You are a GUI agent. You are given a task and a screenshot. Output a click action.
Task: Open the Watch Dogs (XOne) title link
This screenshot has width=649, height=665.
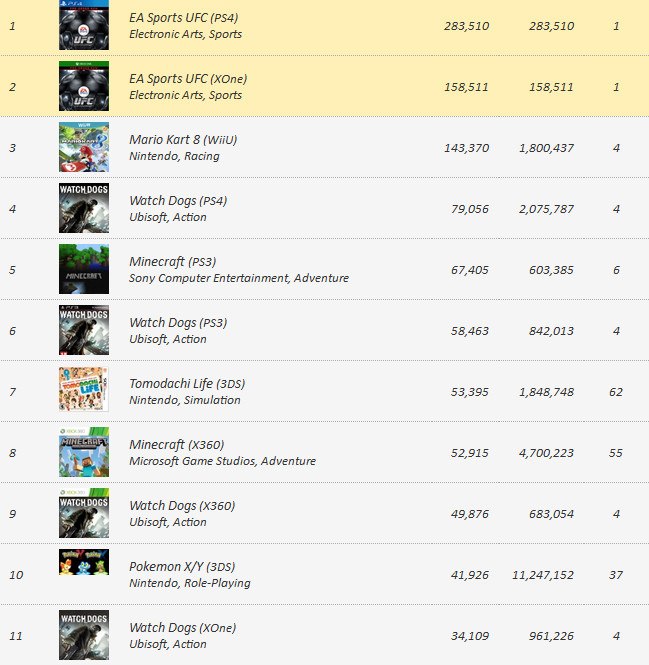click(x=182, y=628)
